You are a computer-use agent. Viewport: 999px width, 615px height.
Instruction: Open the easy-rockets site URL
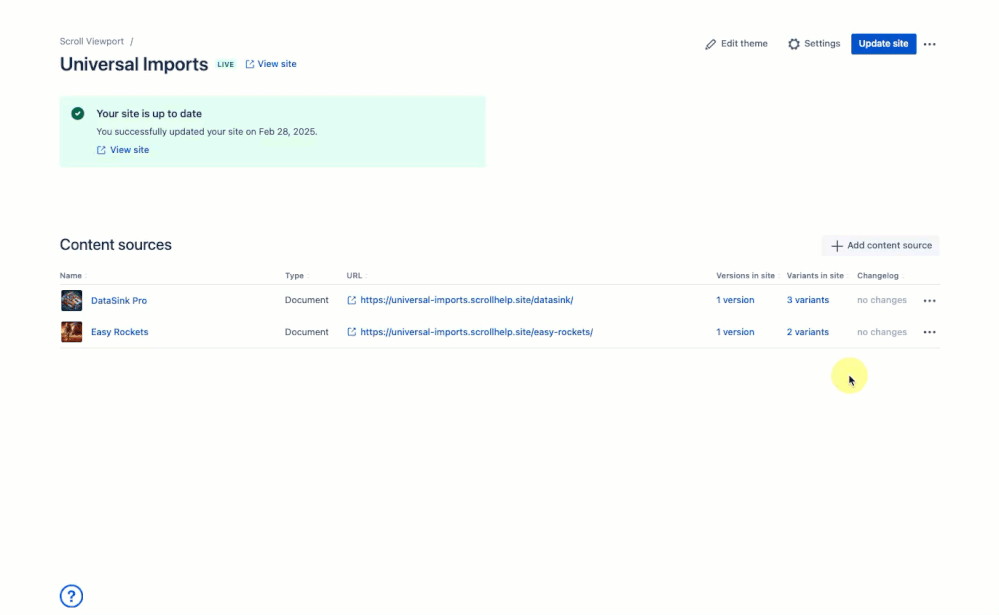pos(470,332)
